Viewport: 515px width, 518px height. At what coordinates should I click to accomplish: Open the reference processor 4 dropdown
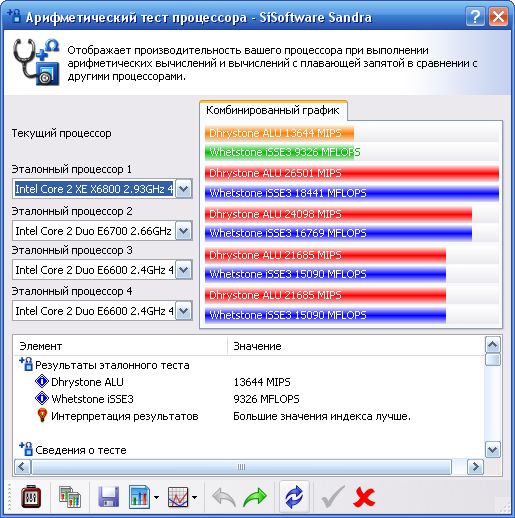(x=184, y=311)
